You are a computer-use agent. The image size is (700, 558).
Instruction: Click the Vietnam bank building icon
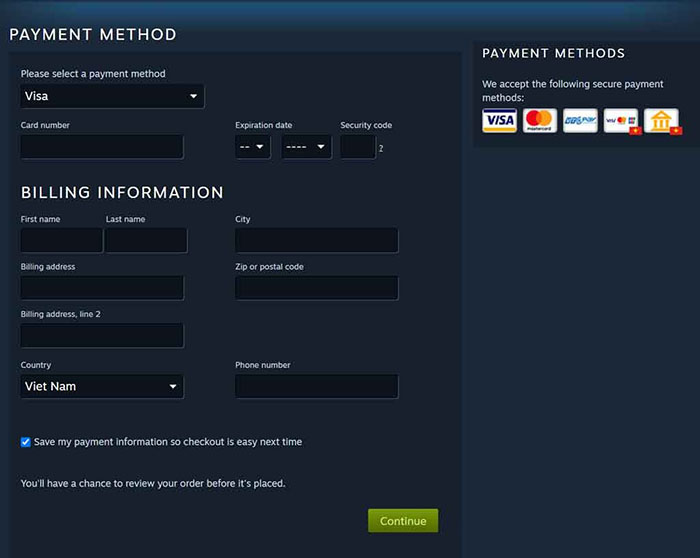point(661,121)
